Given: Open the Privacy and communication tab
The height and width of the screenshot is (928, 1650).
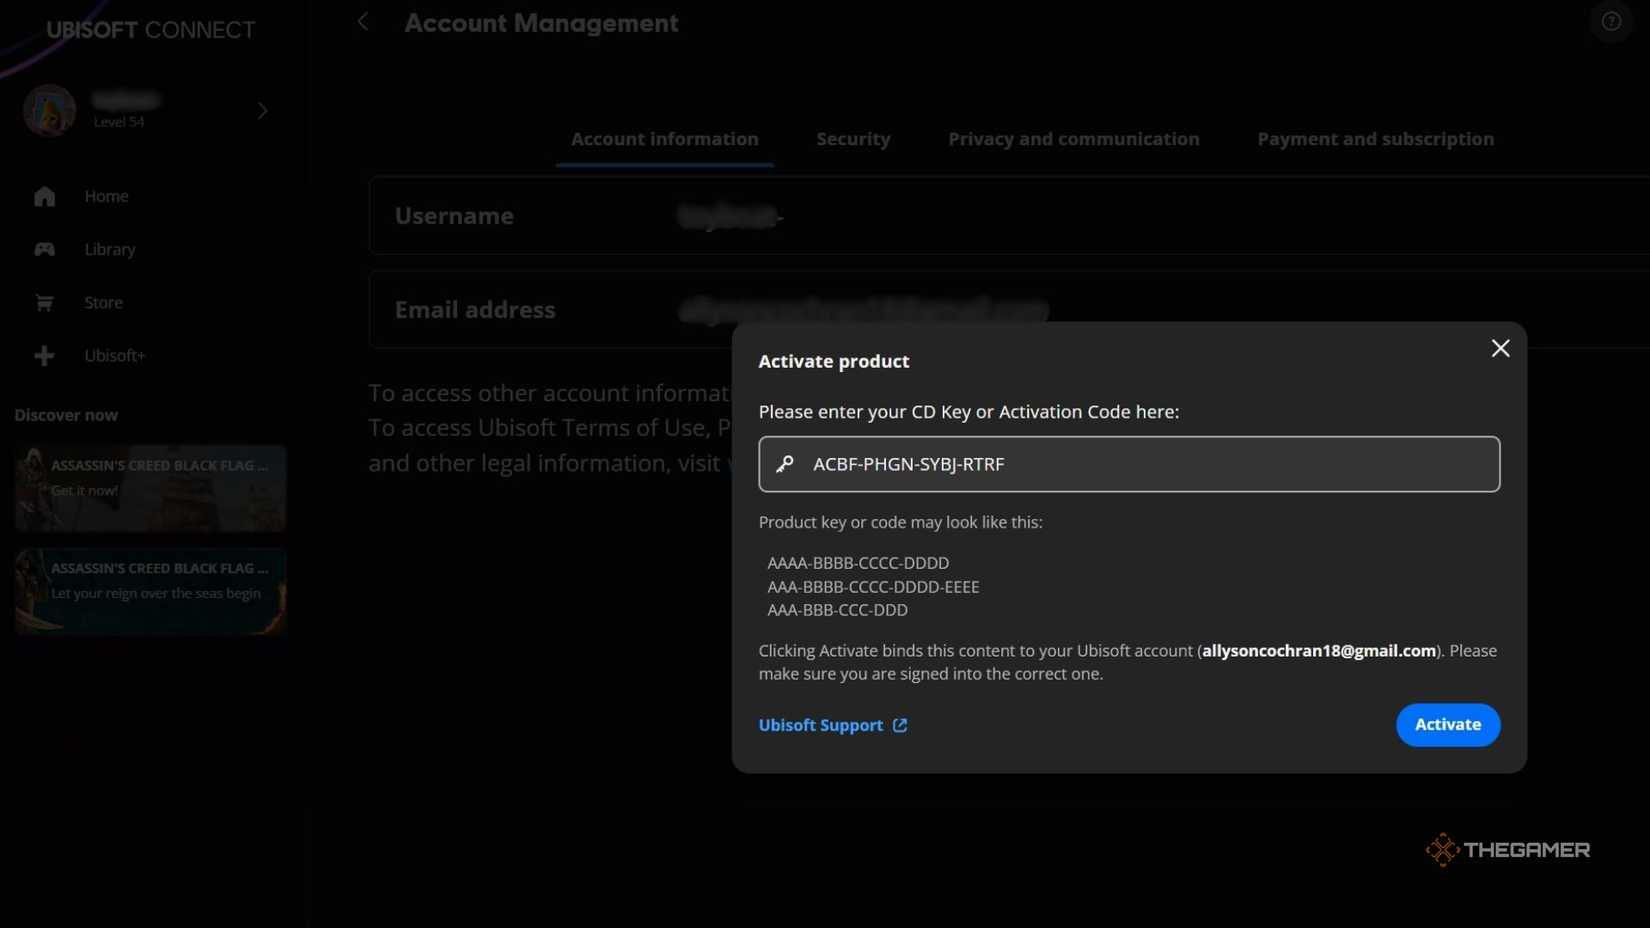Looking at the screenshot, I should point(1073,139).
